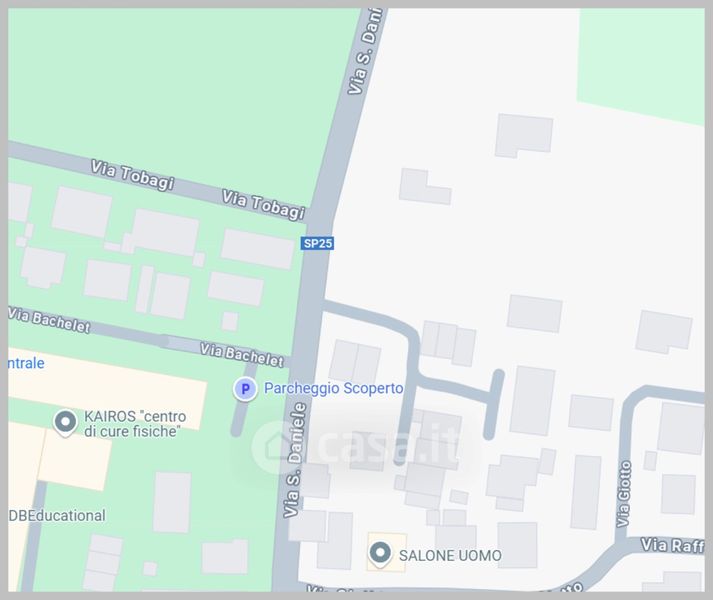Select the KAIROS location pin marker
This screenshot has width=713, height=600.
[x=65, y=423]
